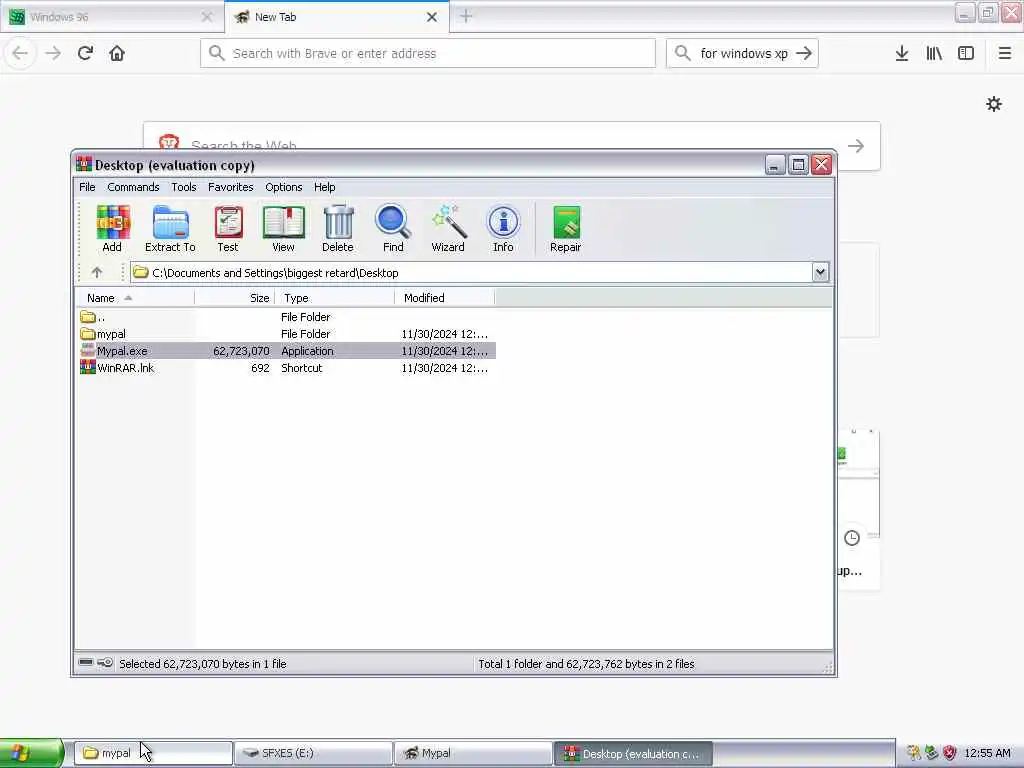Switch to the Windows 96 browser tab
The width and height of the screenshot is (1024, 768).
tap(111, 17)
